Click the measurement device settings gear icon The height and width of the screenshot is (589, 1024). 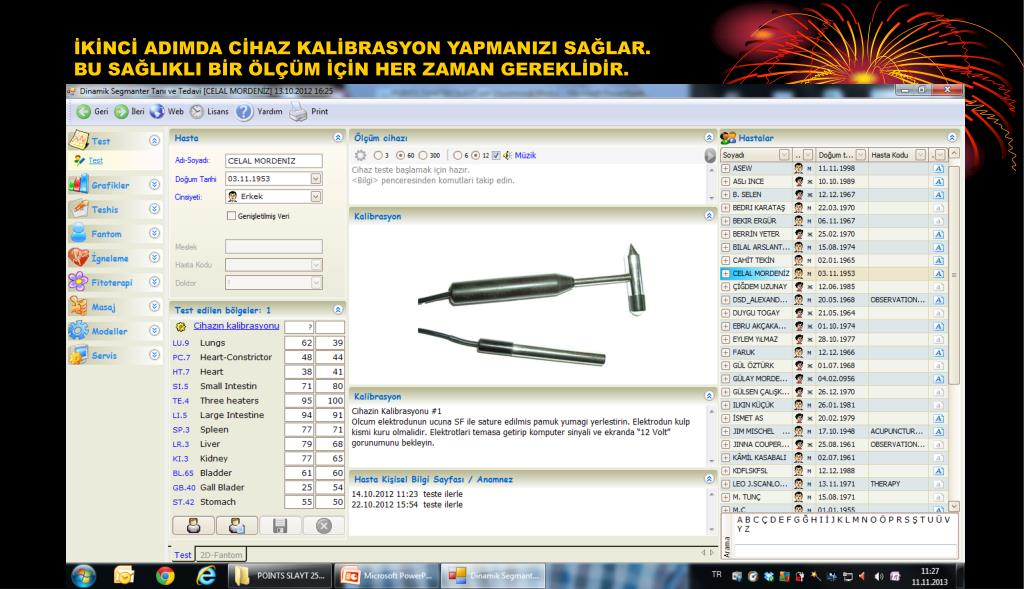[x=360, y=155]
